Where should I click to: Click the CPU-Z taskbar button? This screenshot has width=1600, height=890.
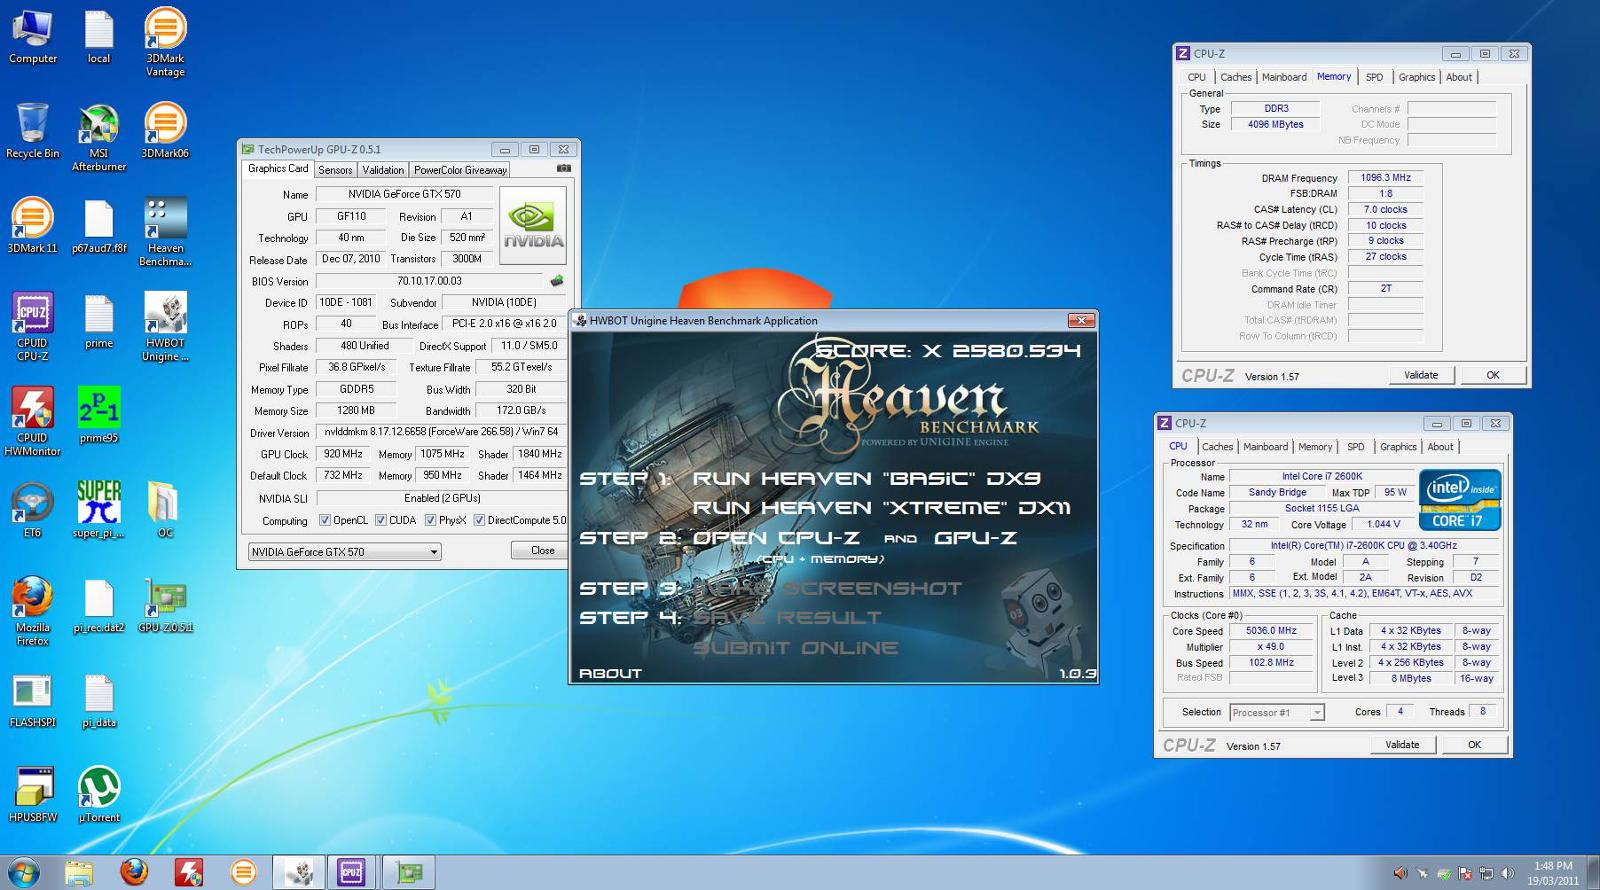(x=351, y=872)
